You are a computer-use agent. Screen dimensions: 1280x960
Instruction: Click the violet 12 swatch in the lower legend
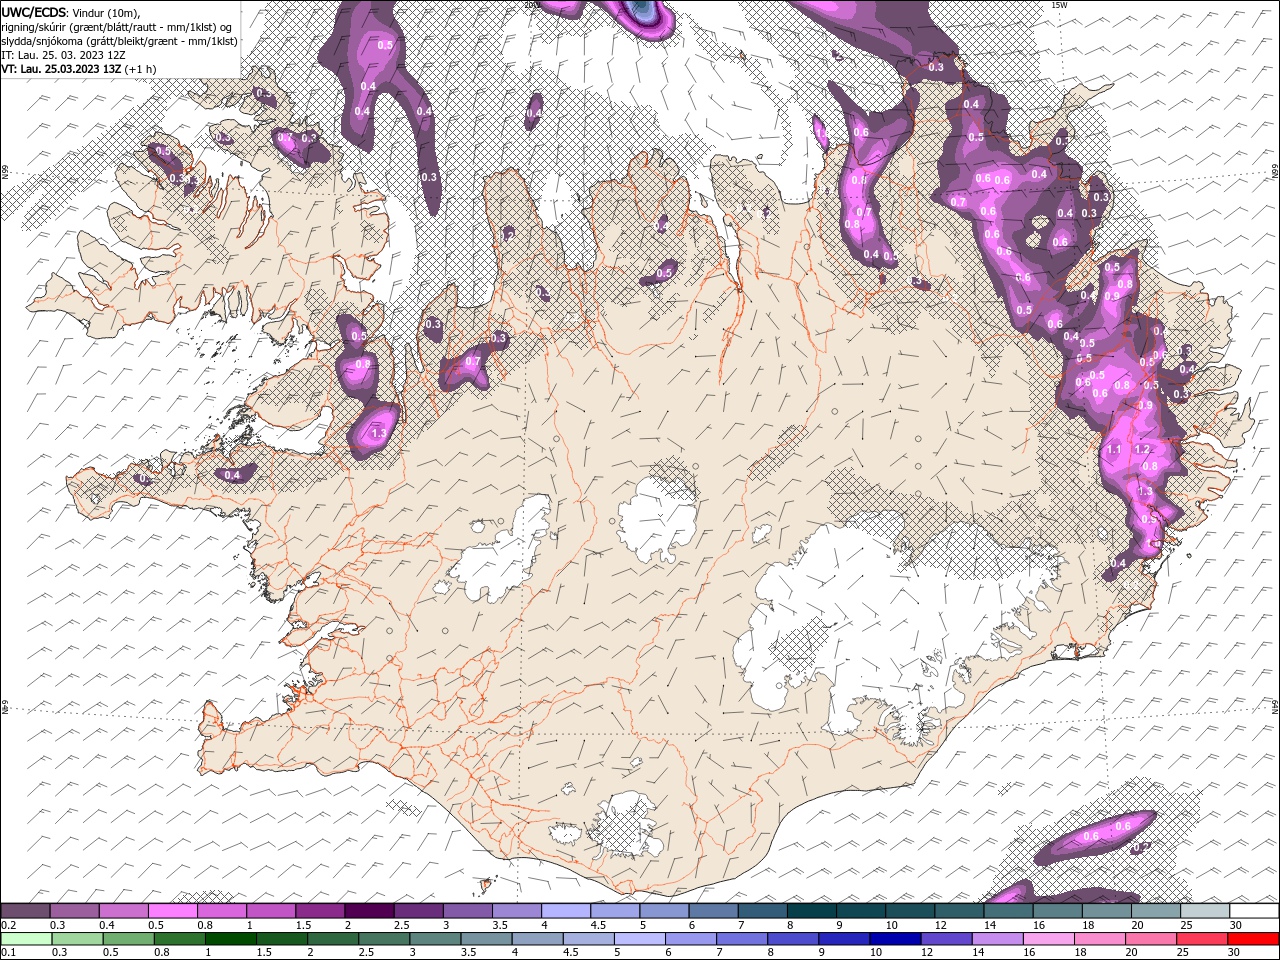[945, 939]
